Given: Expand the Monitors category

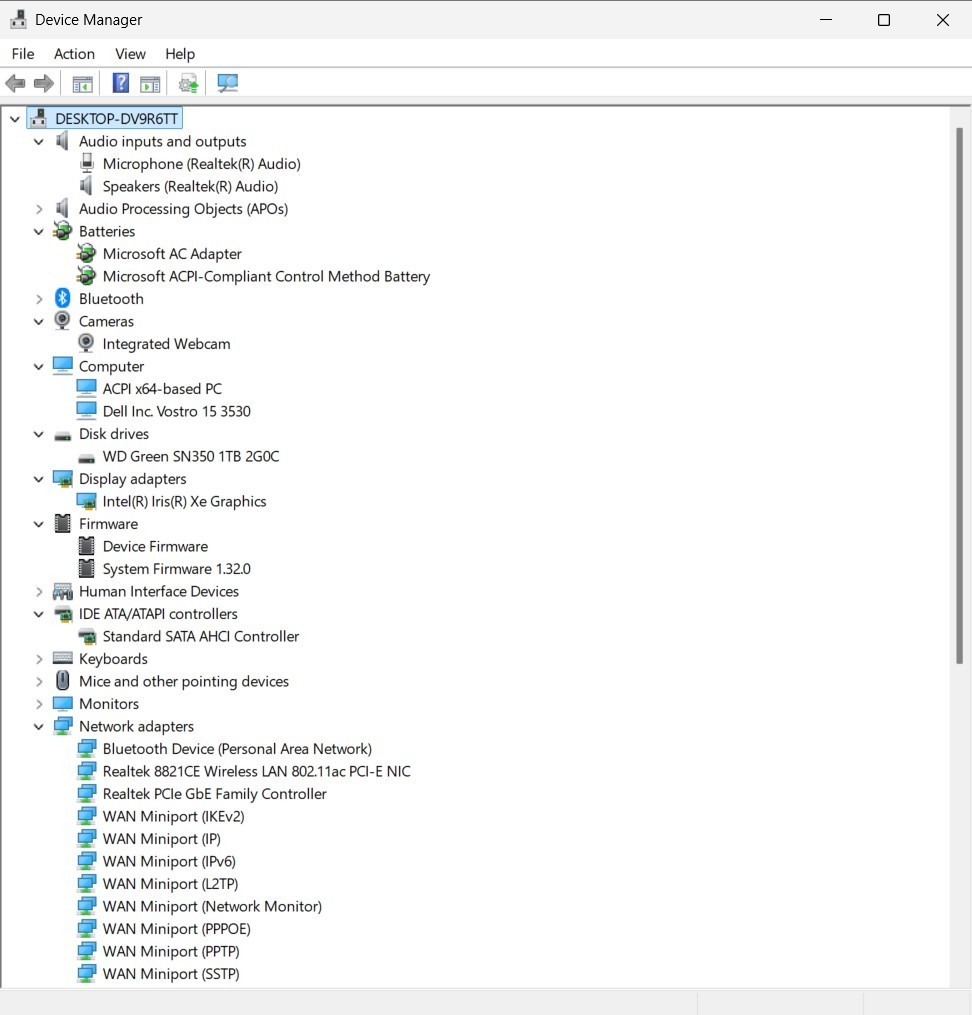Looking at the screenshot, I should pos(39,704).
